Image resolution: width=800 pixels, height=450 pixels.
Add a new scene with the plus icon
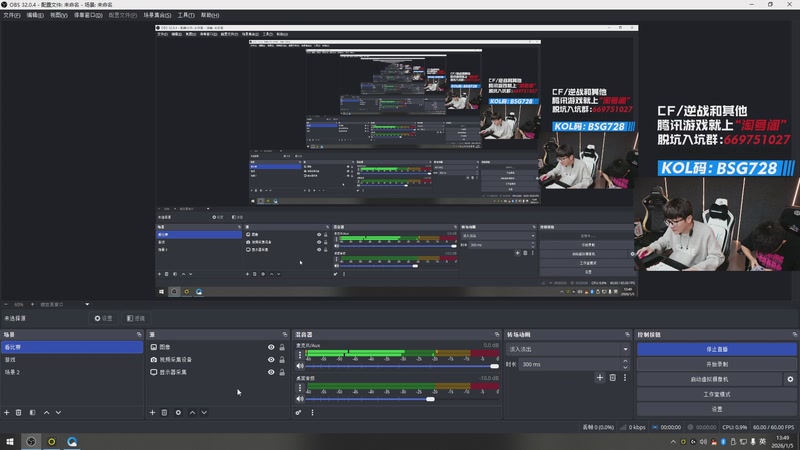click(x=7, y=412)
